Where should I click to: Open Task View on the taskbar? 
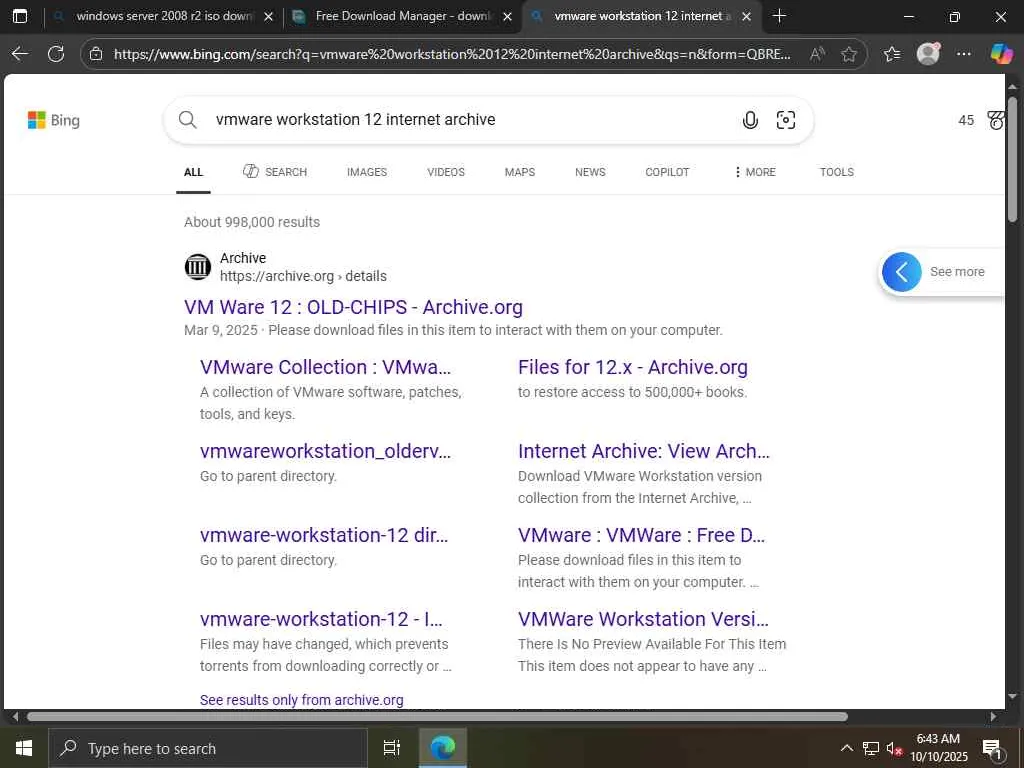click(391, 748)
